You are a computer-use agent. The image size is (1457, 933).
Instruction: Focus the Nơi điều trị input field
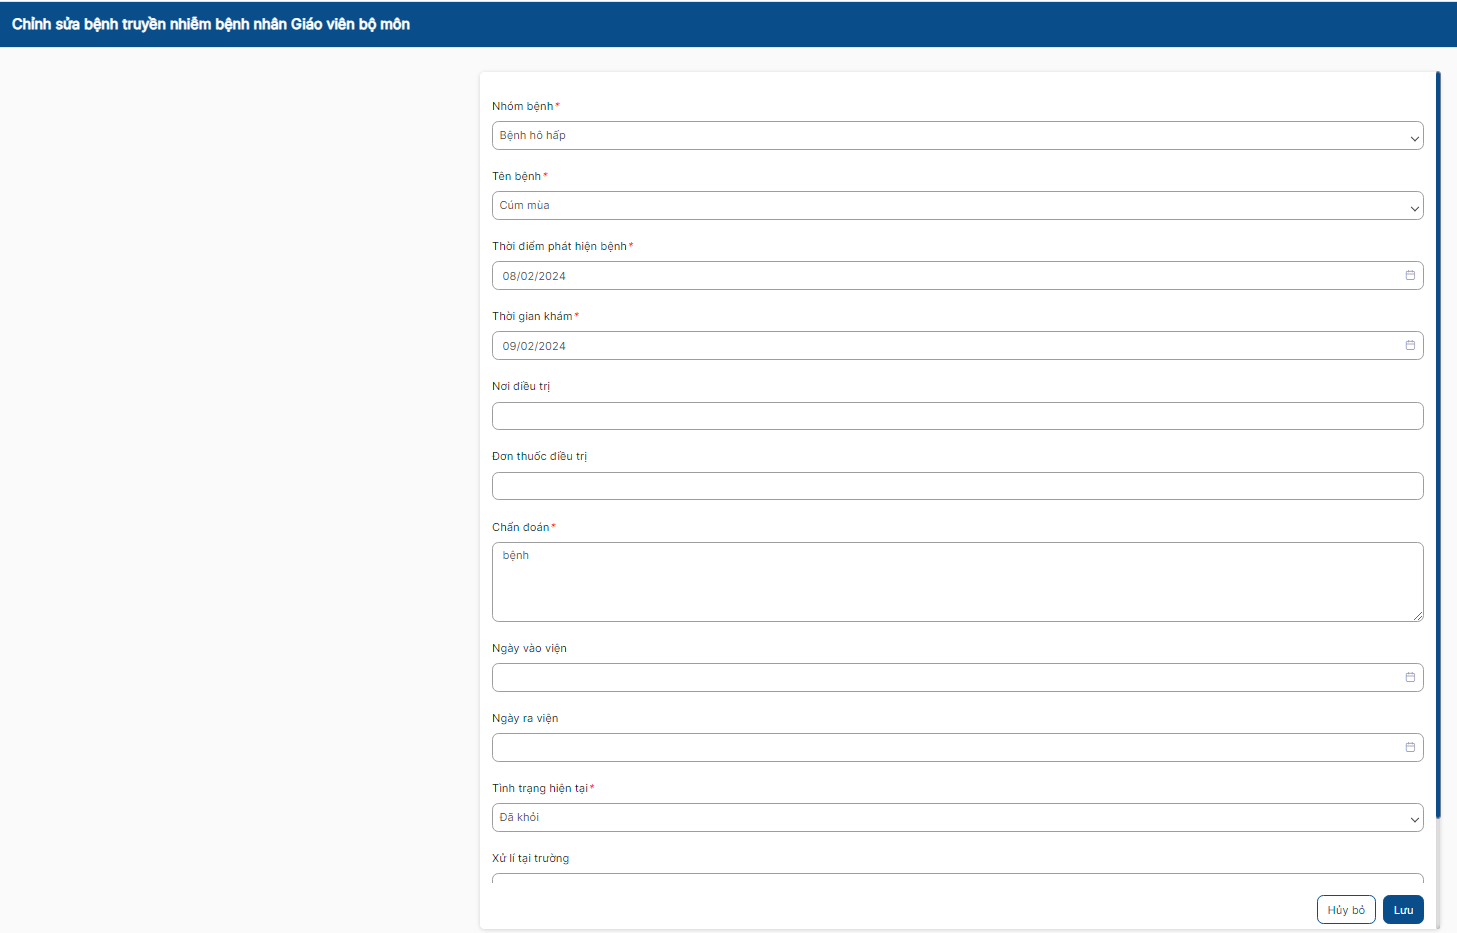(x=957, y=416)
